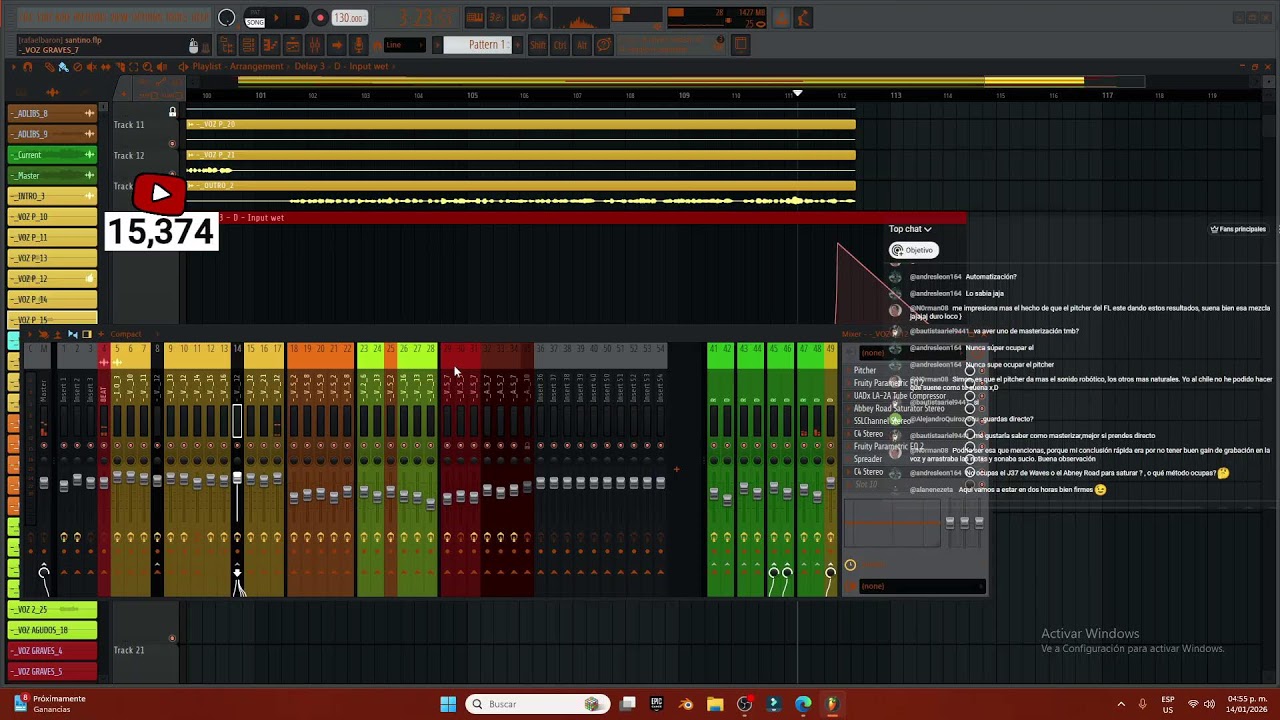Open the mixer output (none) dropdown at bottom
1280x720 pixels.
click(x=921, y=586)
